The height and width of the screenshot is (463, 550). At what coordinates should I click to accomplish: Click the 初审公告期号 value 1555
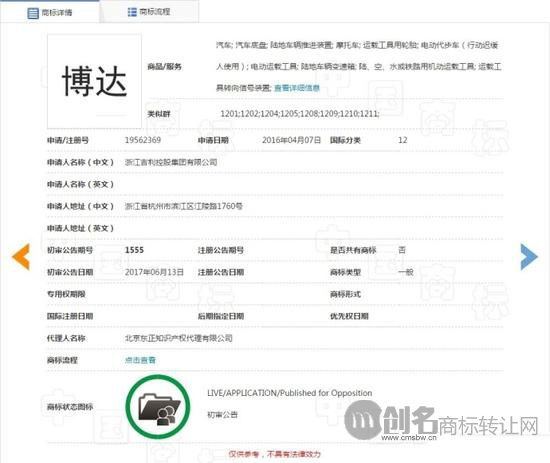click(134, 250)
